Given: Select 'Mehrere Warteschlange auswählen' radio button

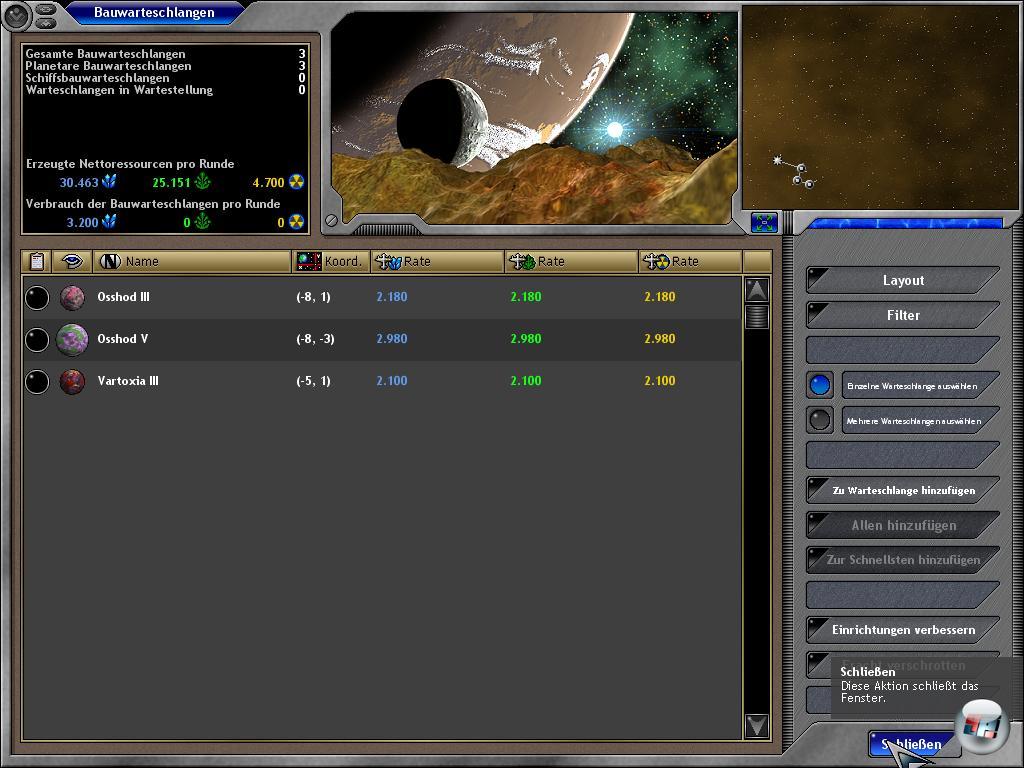Looking at the screenshot, I should (820, 420).
